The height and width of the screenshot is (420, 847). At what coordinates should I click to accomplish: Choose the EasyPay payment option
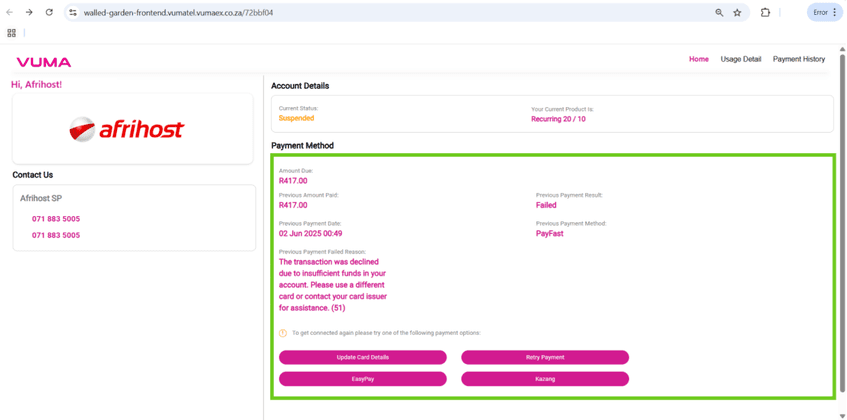(362, 379)
